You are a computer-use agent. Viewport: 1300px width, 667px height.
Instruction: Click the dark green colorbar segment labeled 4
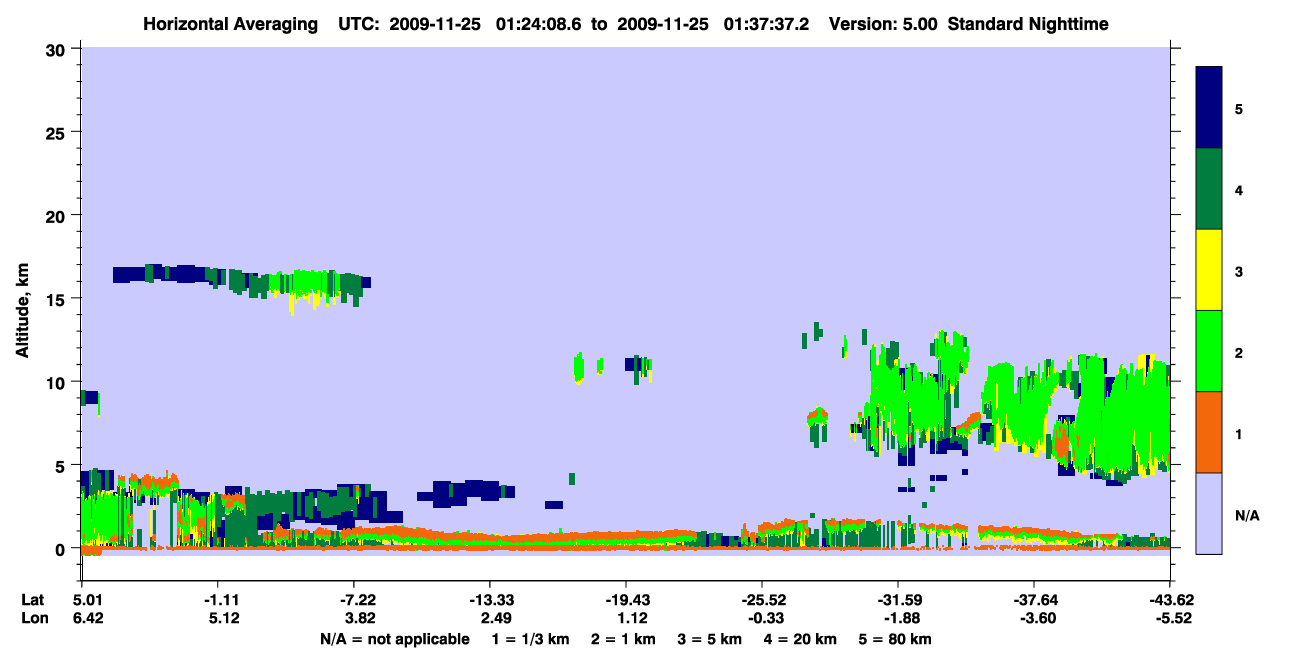1209,189
